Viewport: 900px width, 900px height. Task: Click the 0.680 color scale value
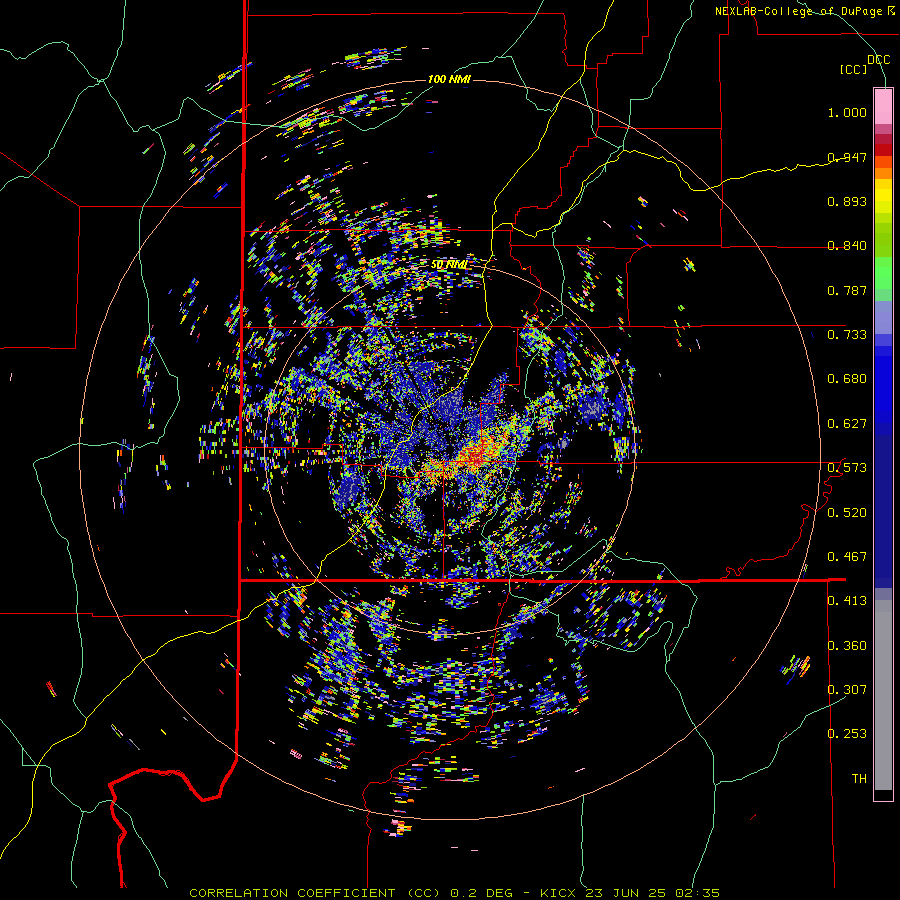(x=847, y=379)
